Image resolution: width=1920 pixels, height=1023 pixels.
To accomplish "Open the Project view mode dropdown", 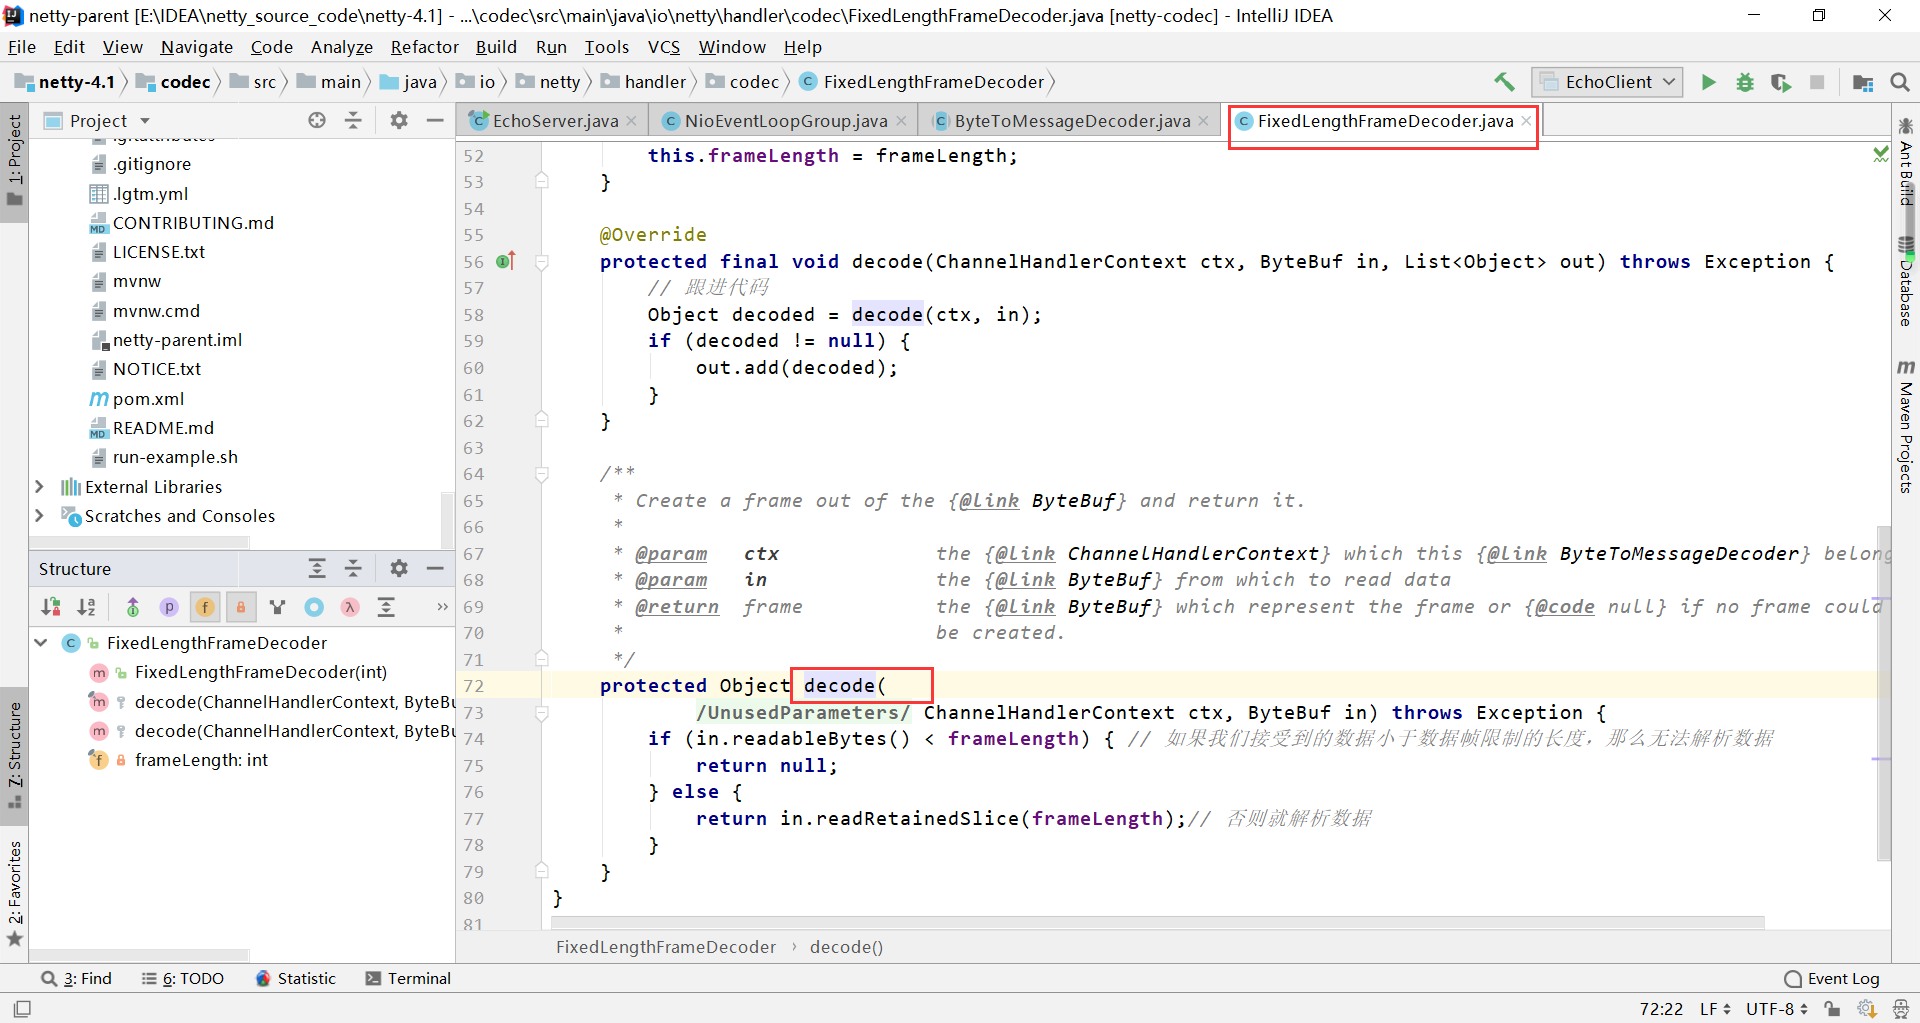I will click(145, 121).
